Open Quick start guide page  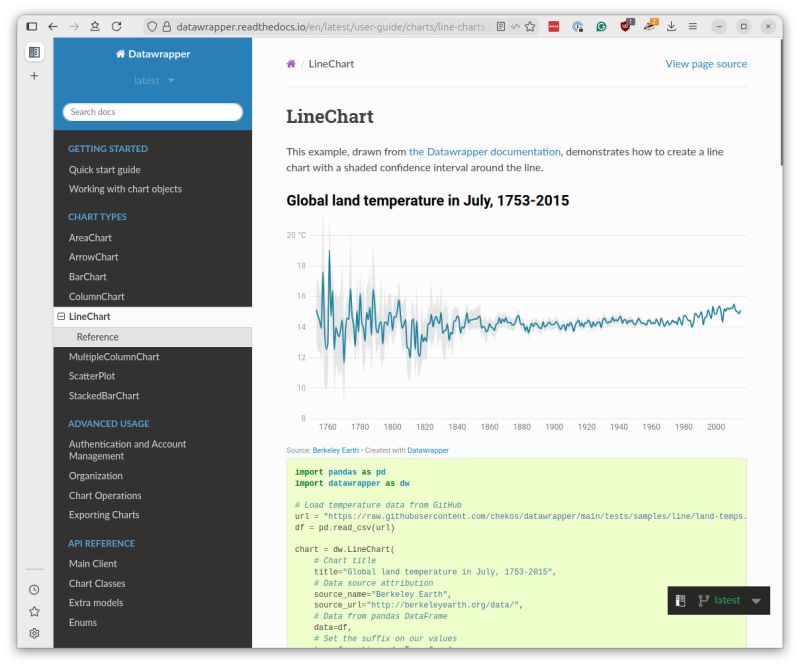(x=105, y=169)
